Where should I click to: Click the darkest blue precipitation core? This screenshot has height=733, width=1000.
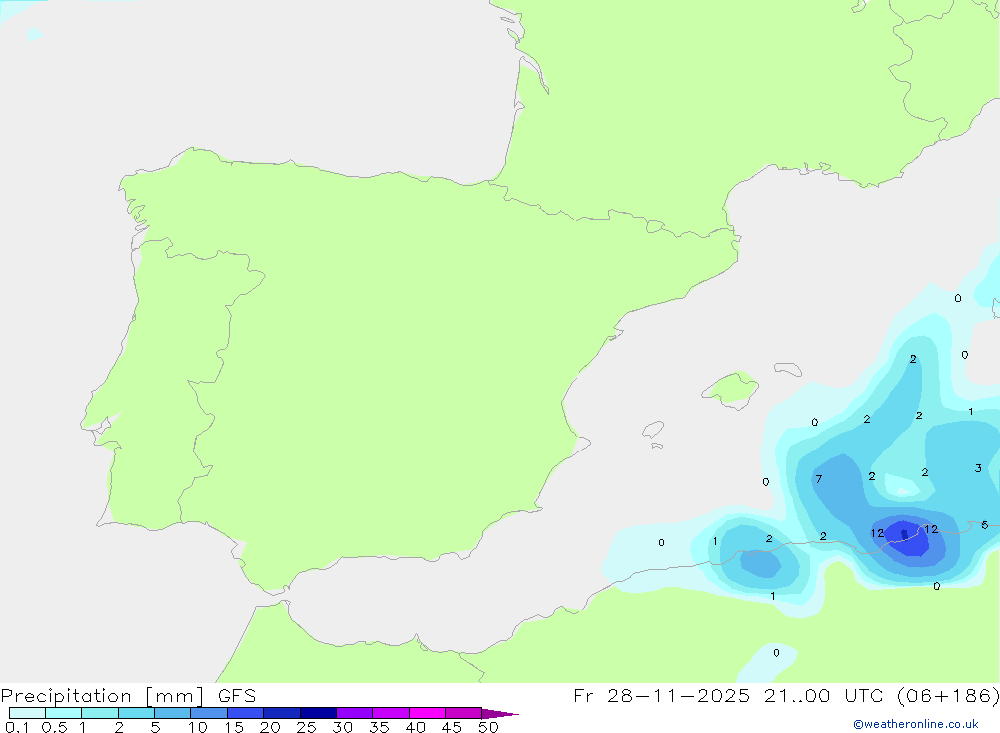(904, 533)
